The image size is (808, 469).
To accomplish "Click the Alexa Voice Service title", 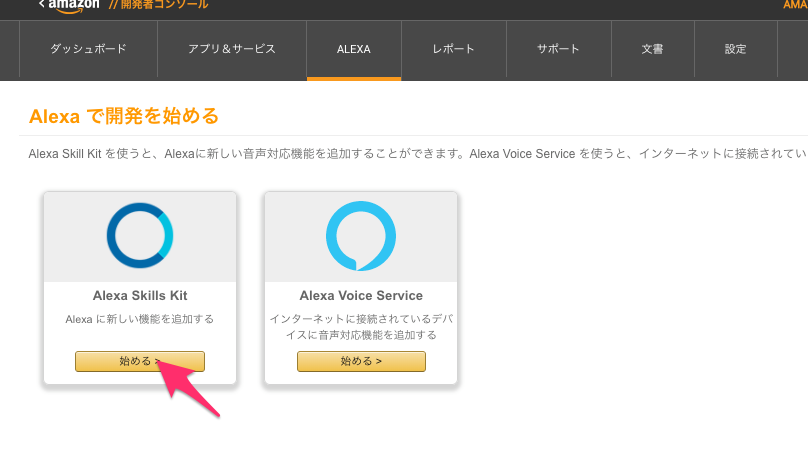I will 361,295.
